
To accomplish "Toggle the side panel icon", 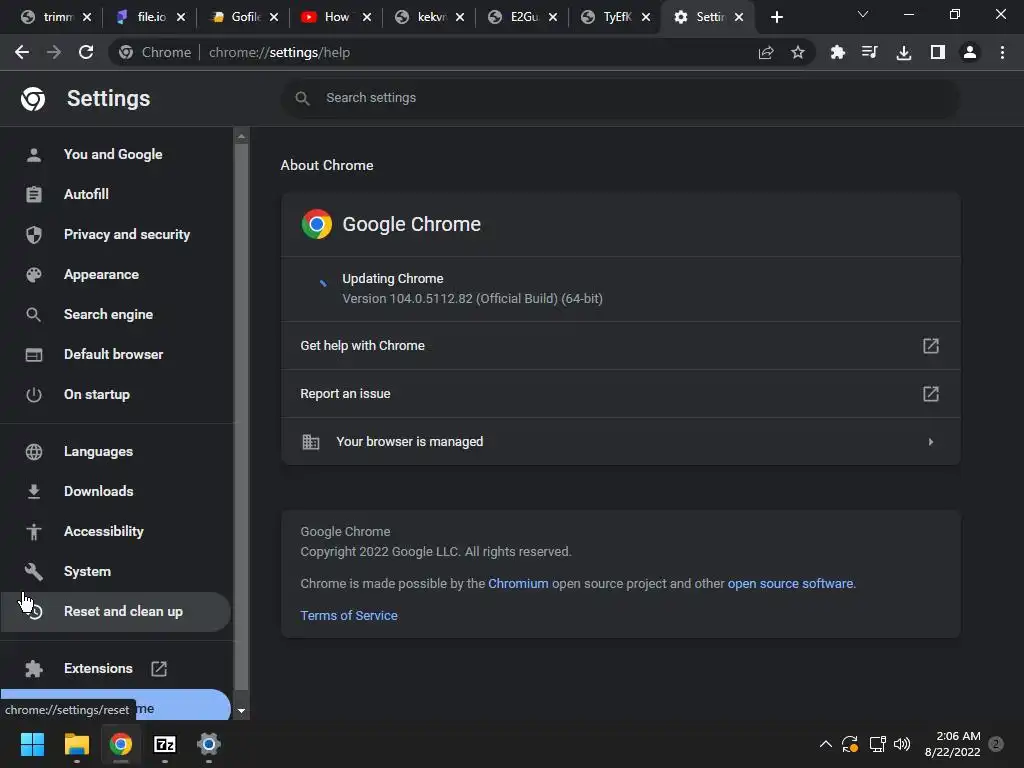I will point(938,52).
